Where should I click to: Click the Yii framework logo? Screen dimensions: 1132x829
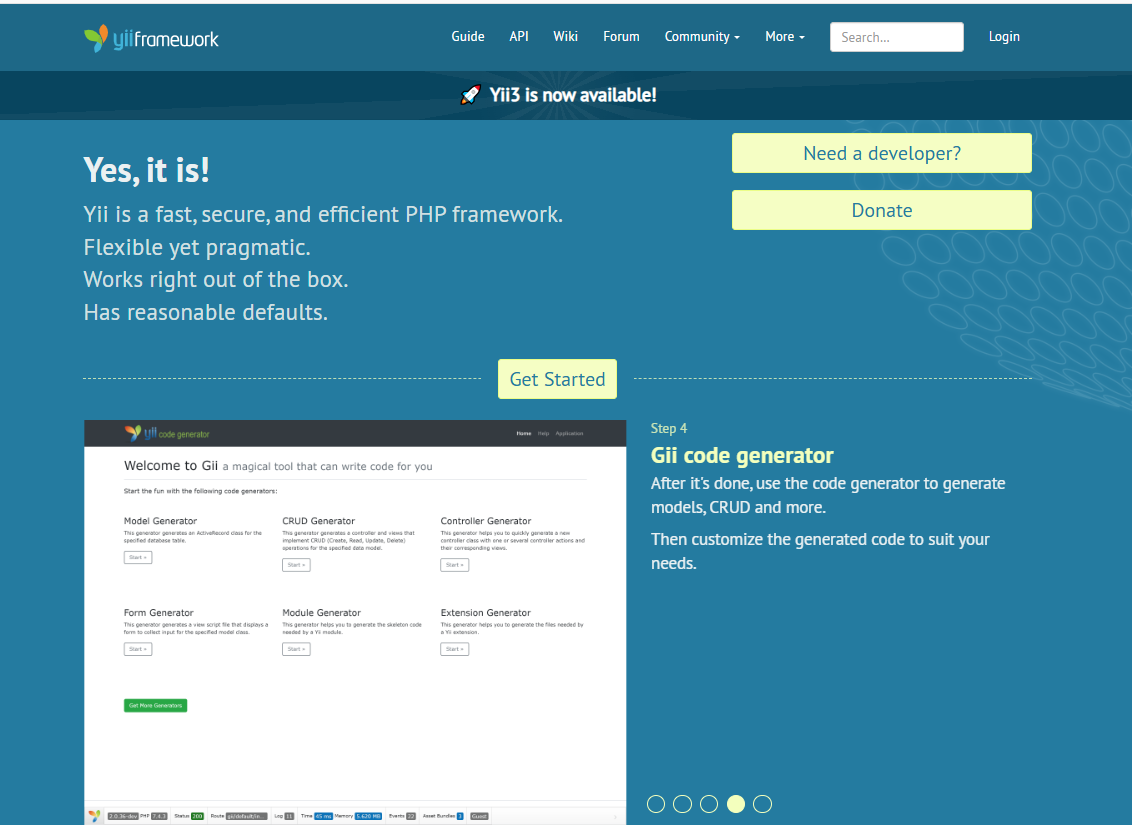pos(151,38)
